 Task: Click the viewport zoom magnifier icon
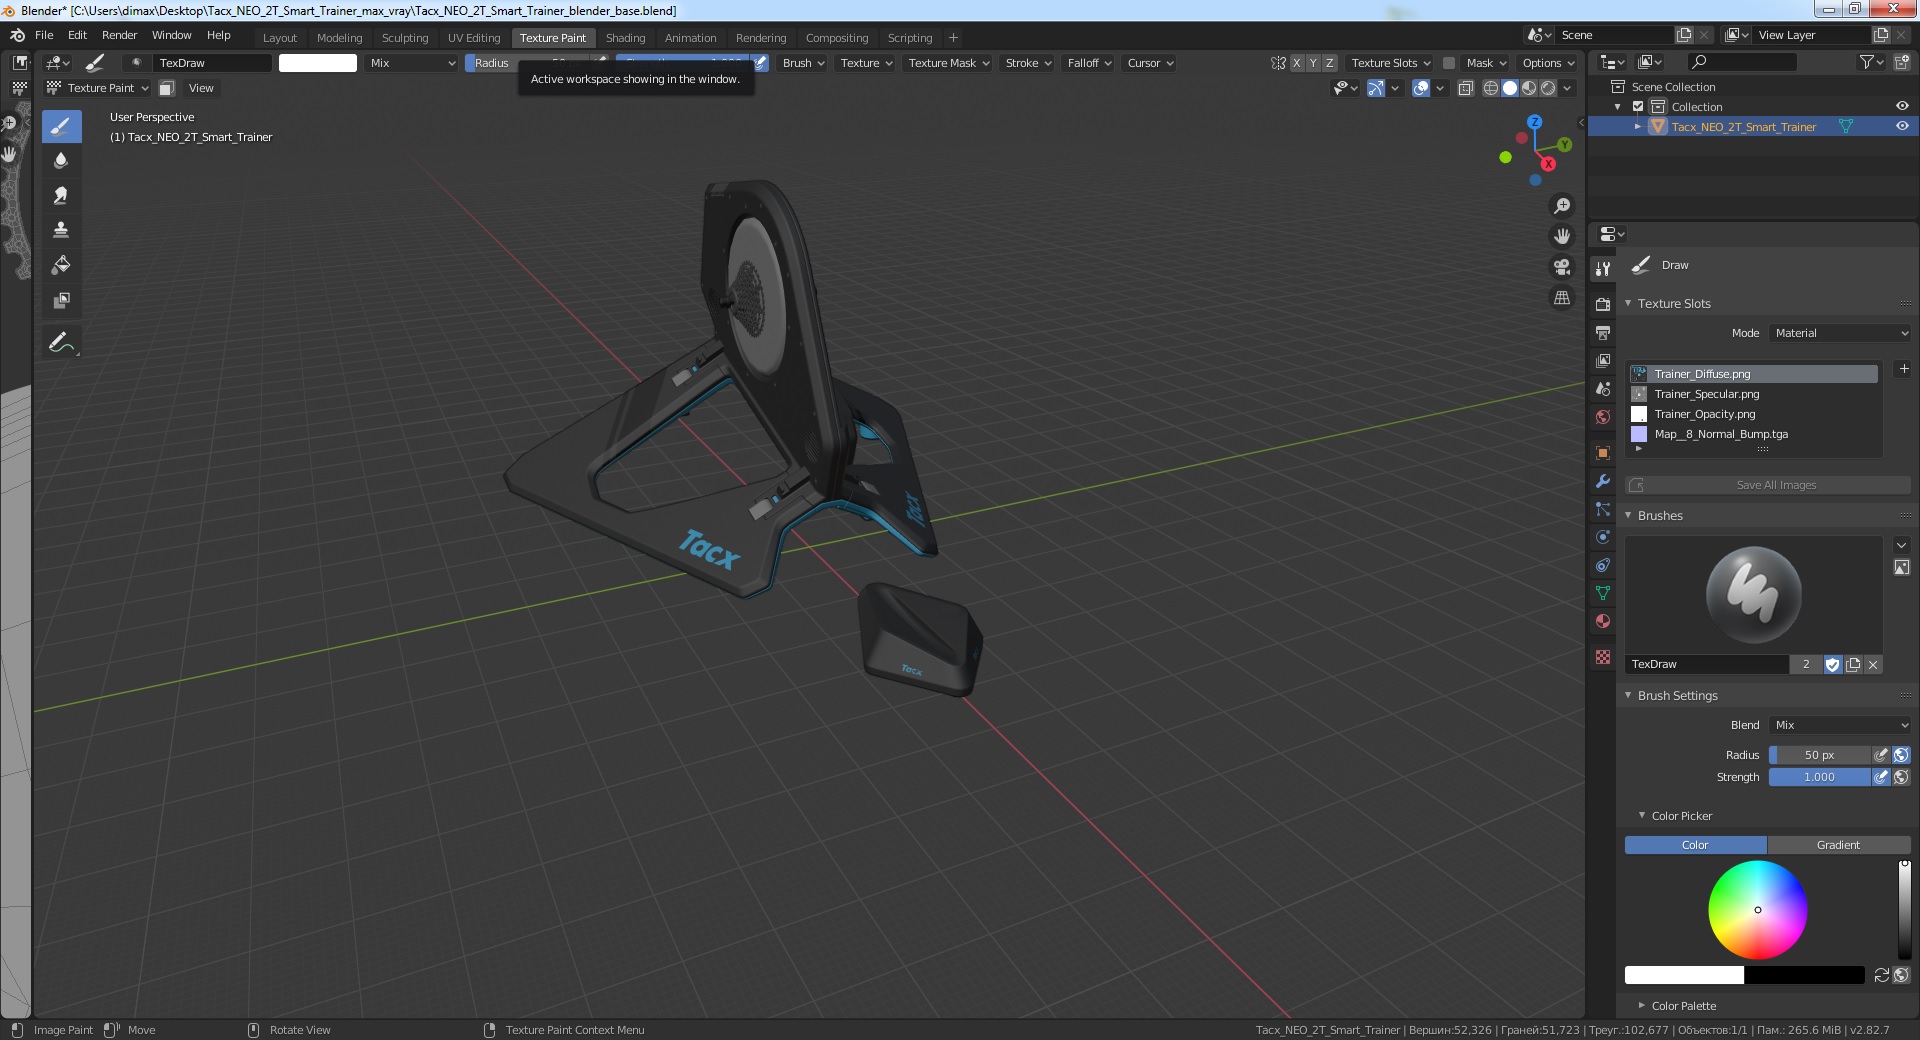(1561, 206)
